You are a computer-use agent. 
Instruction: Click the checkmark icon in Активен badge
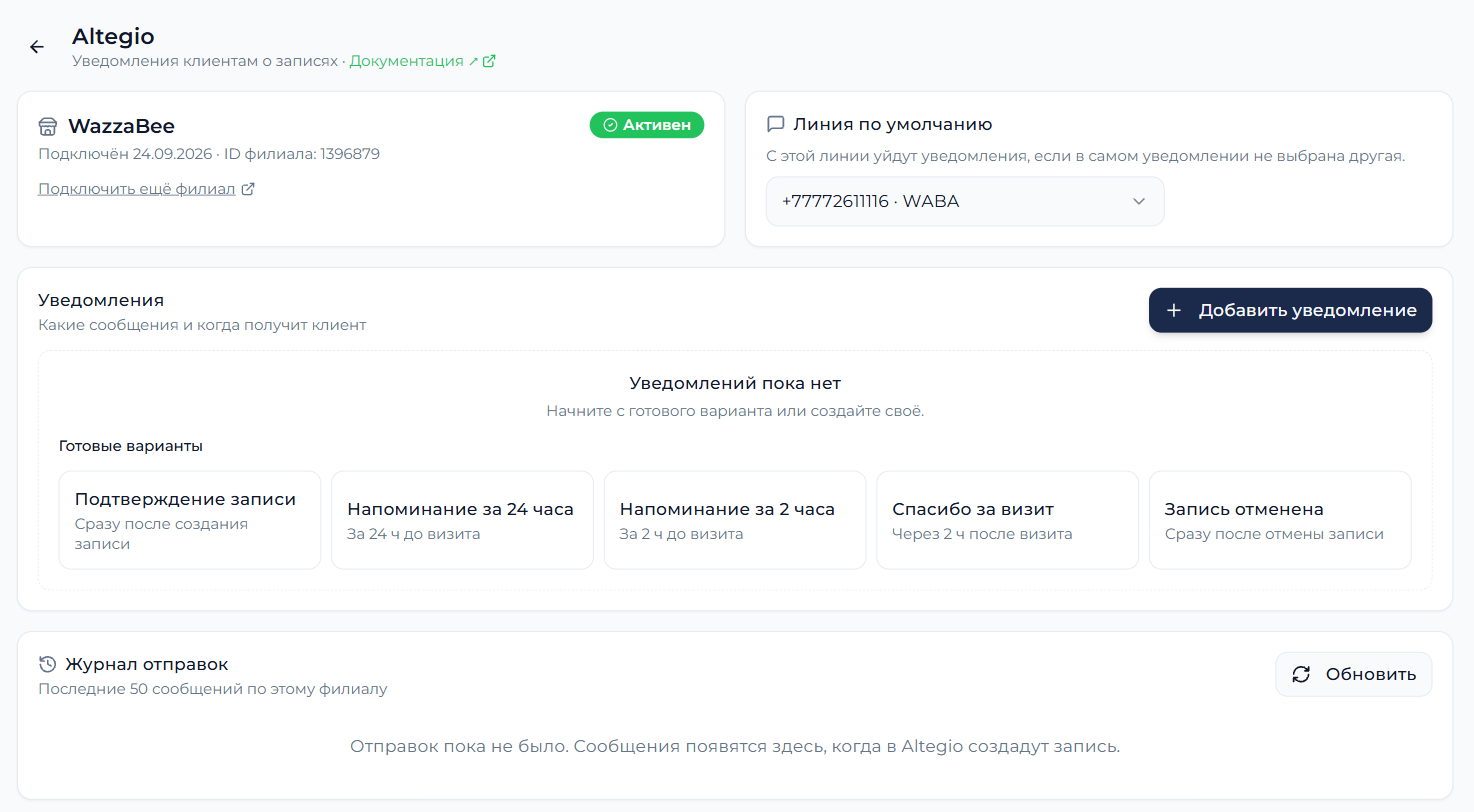tap(610, 125)
